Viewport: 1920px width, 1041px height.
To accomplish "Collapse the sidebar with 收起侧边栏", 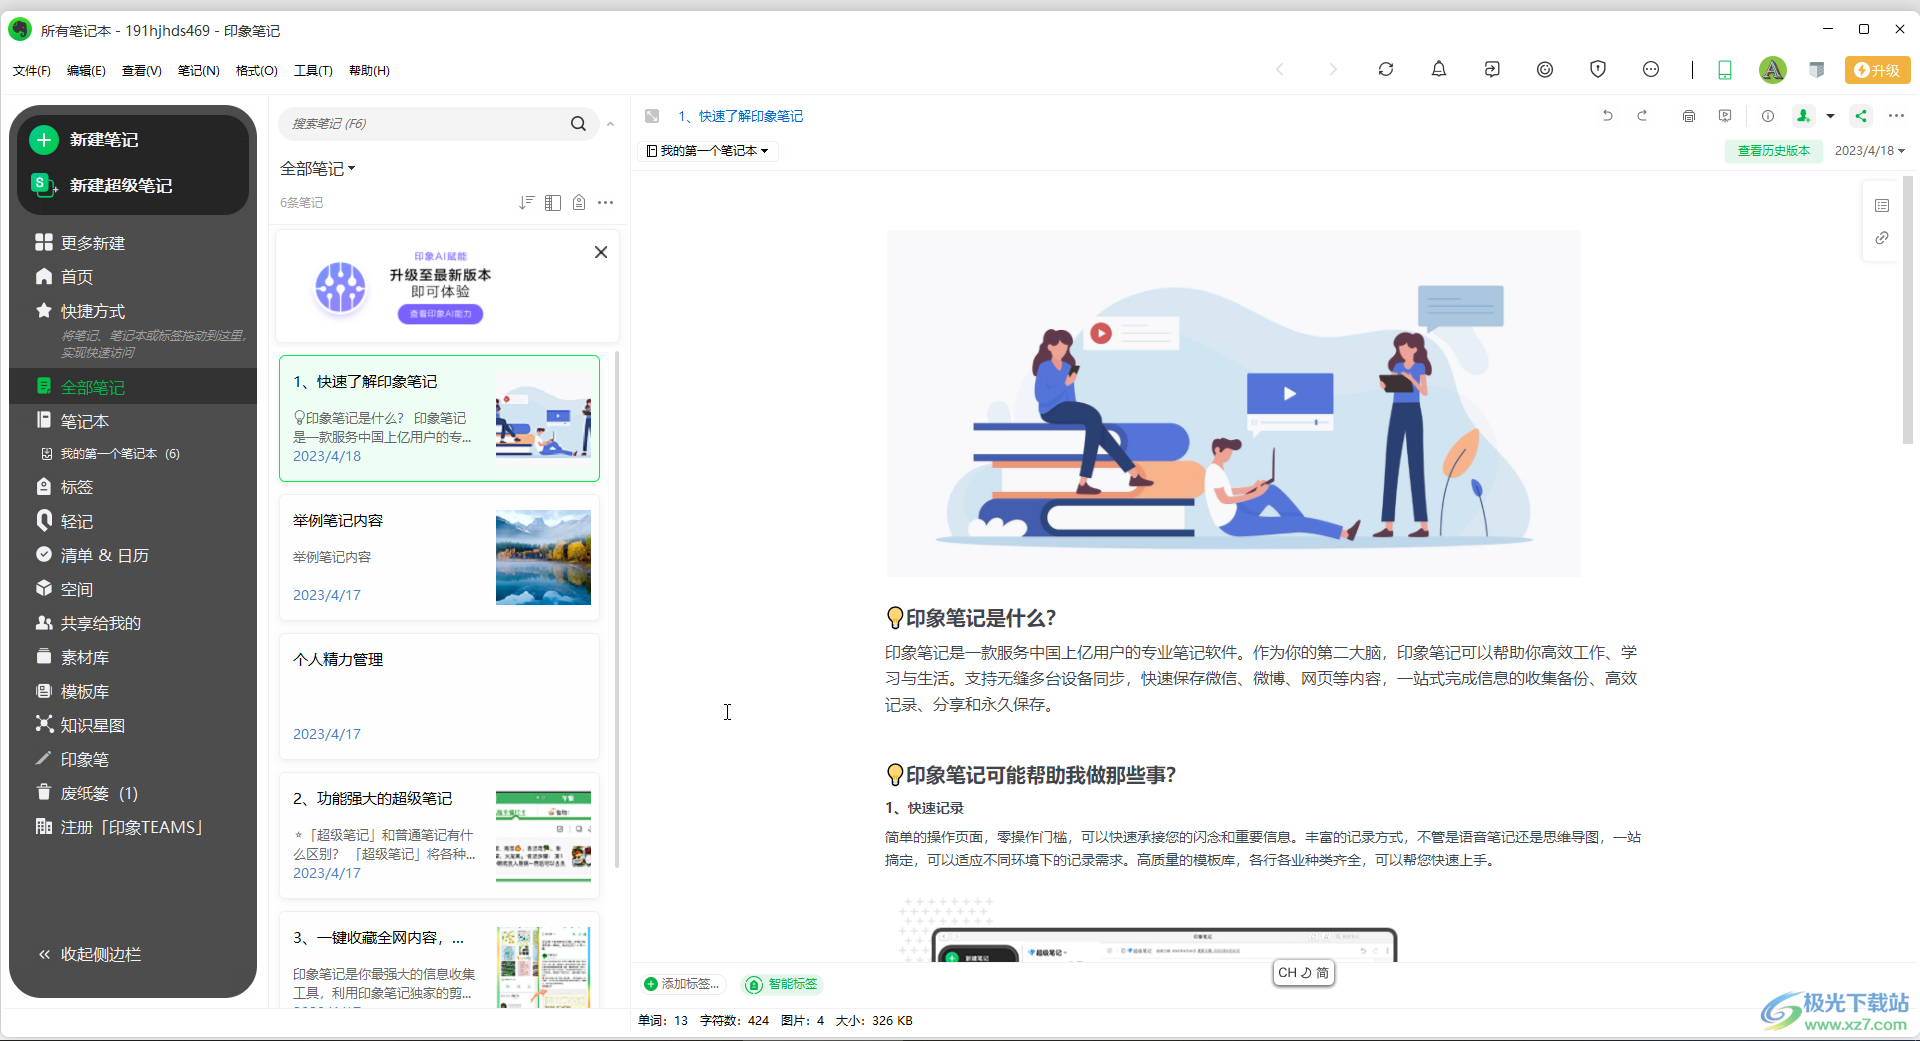I will [90, 954].
